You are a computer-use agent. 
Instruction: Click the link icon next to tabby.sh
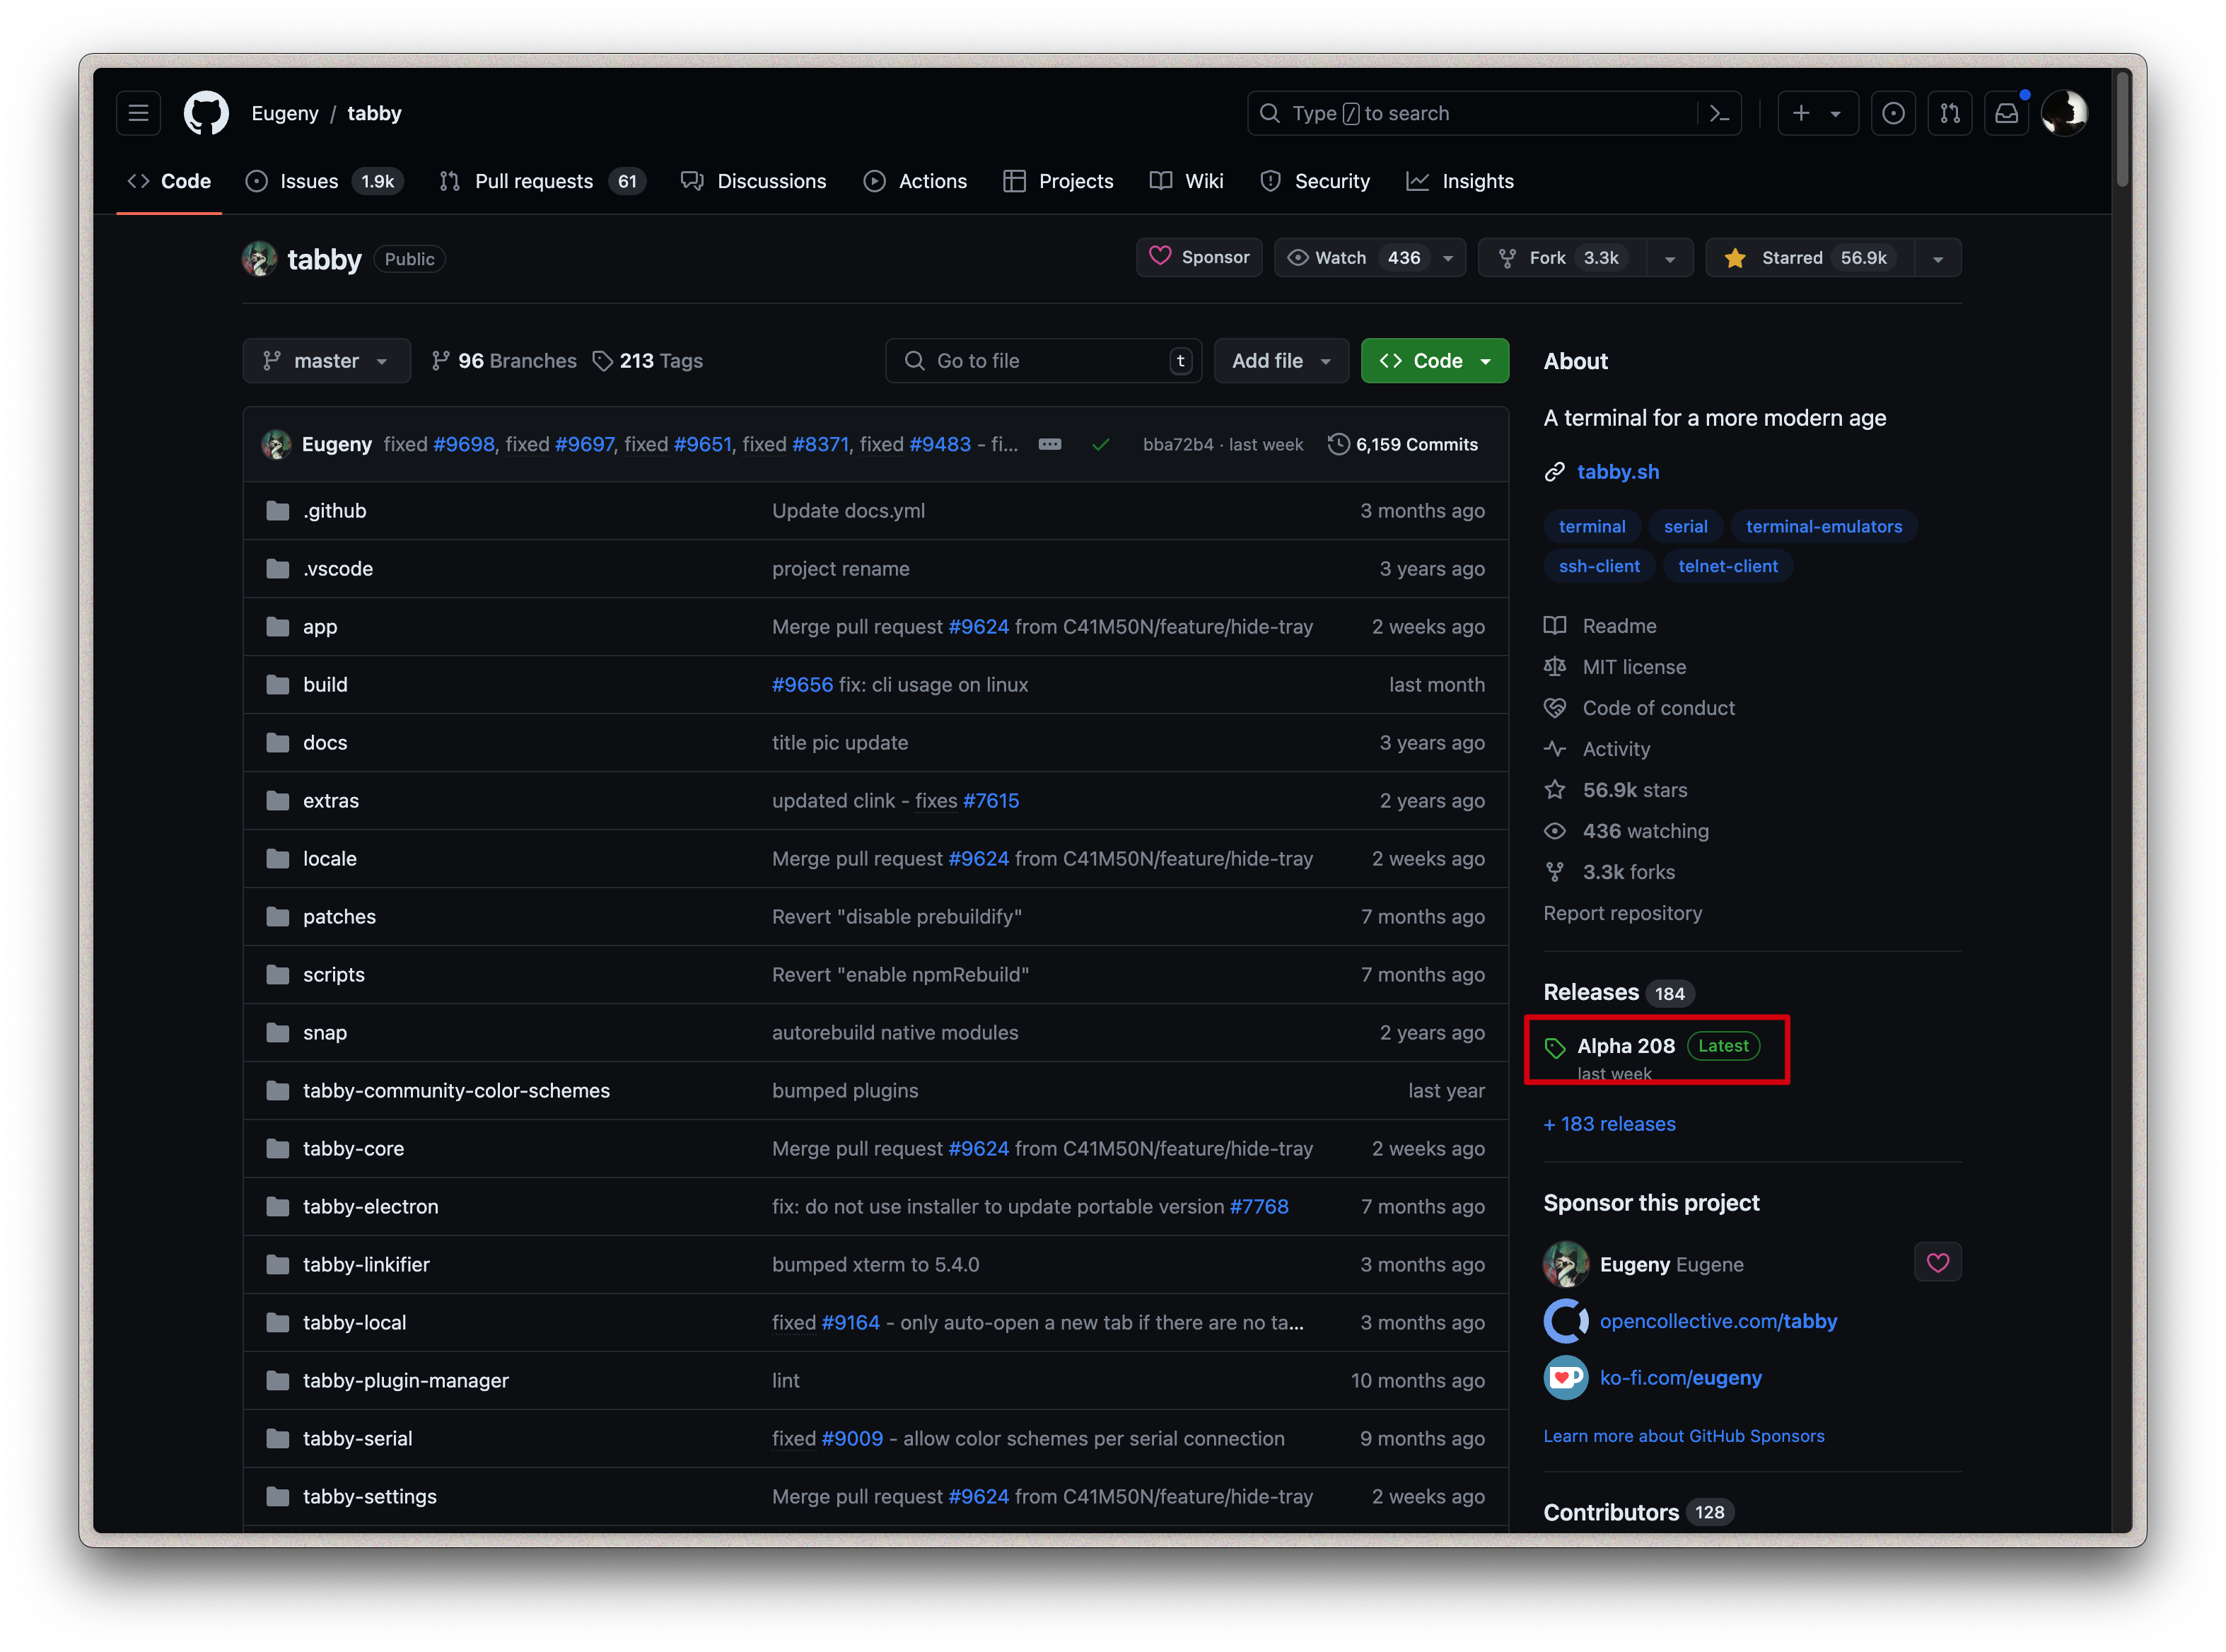click(x=1554, y=472)
